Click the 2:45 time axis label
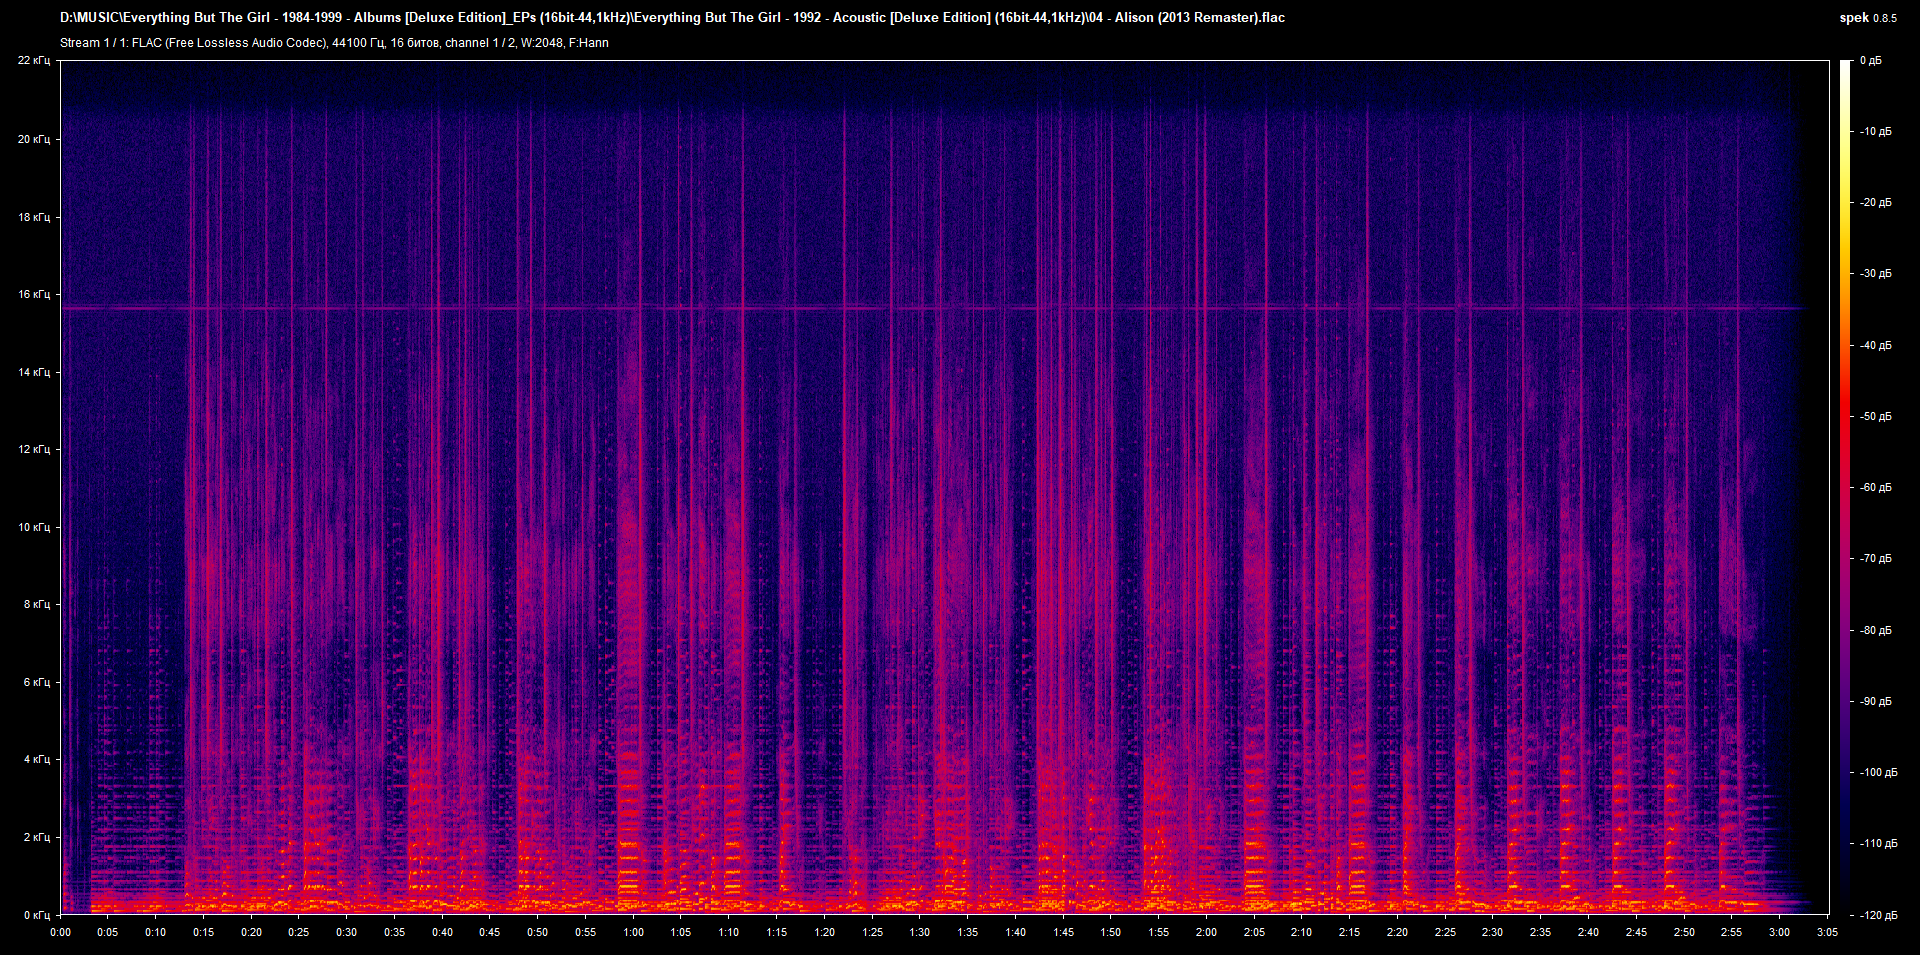The height and width of the screenshot is (955, 1920). pyautogui.click(x=1636, y=932)
